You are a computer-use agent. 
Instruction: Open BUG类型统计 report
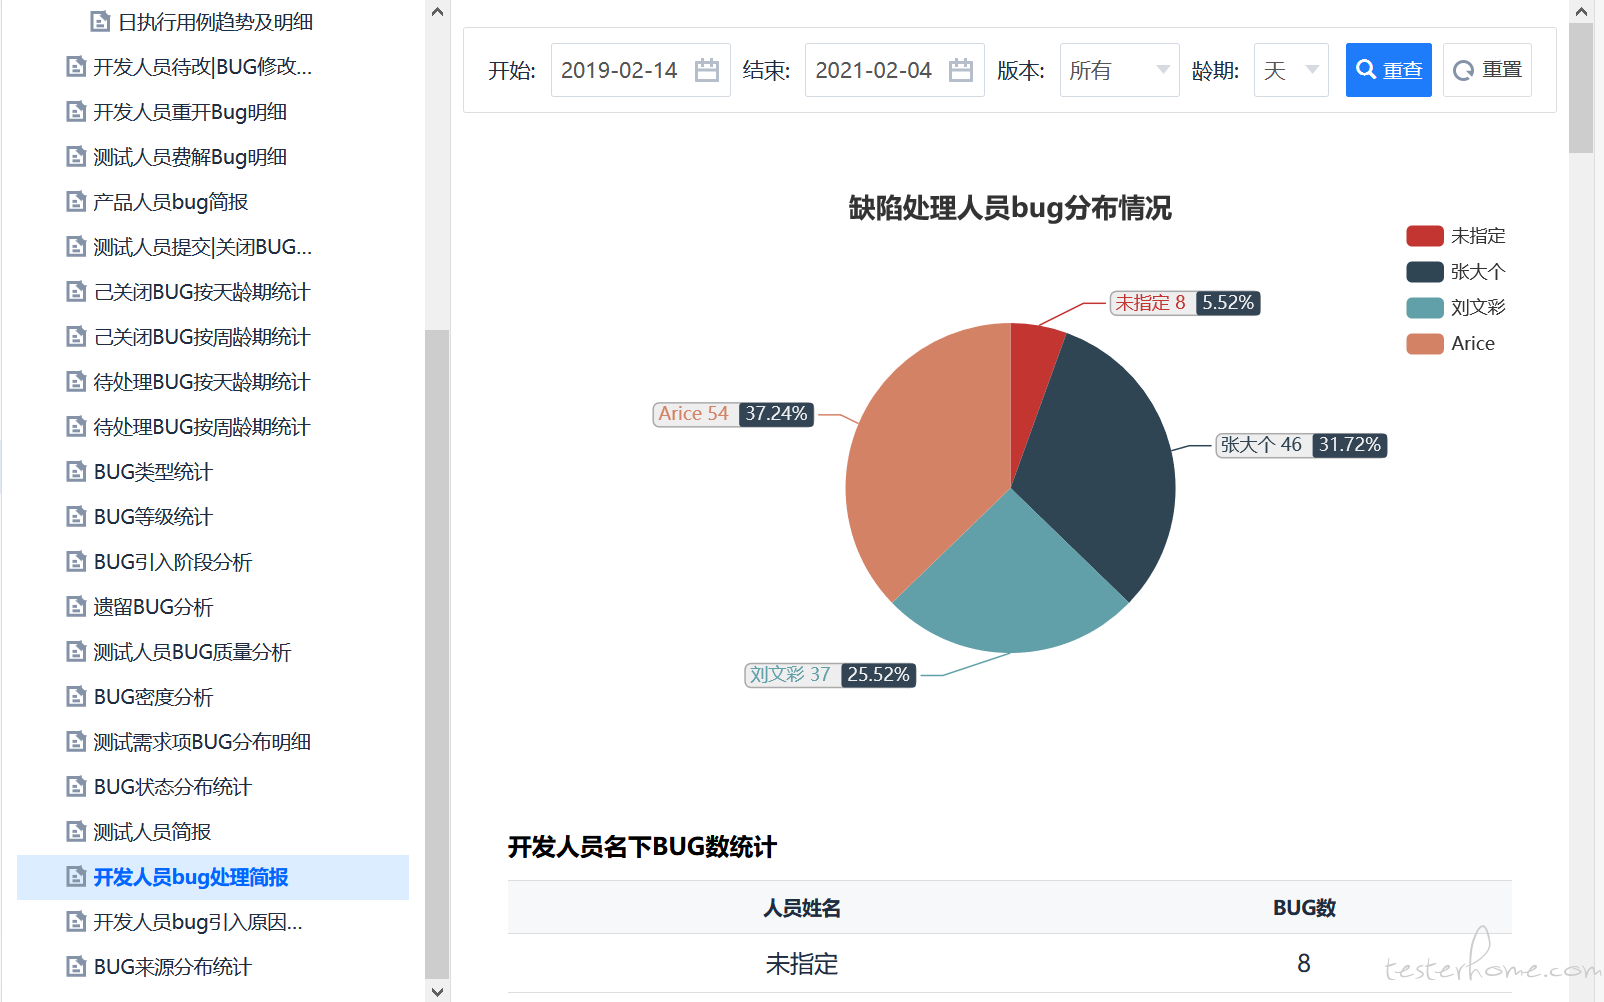tap(153, 472)
